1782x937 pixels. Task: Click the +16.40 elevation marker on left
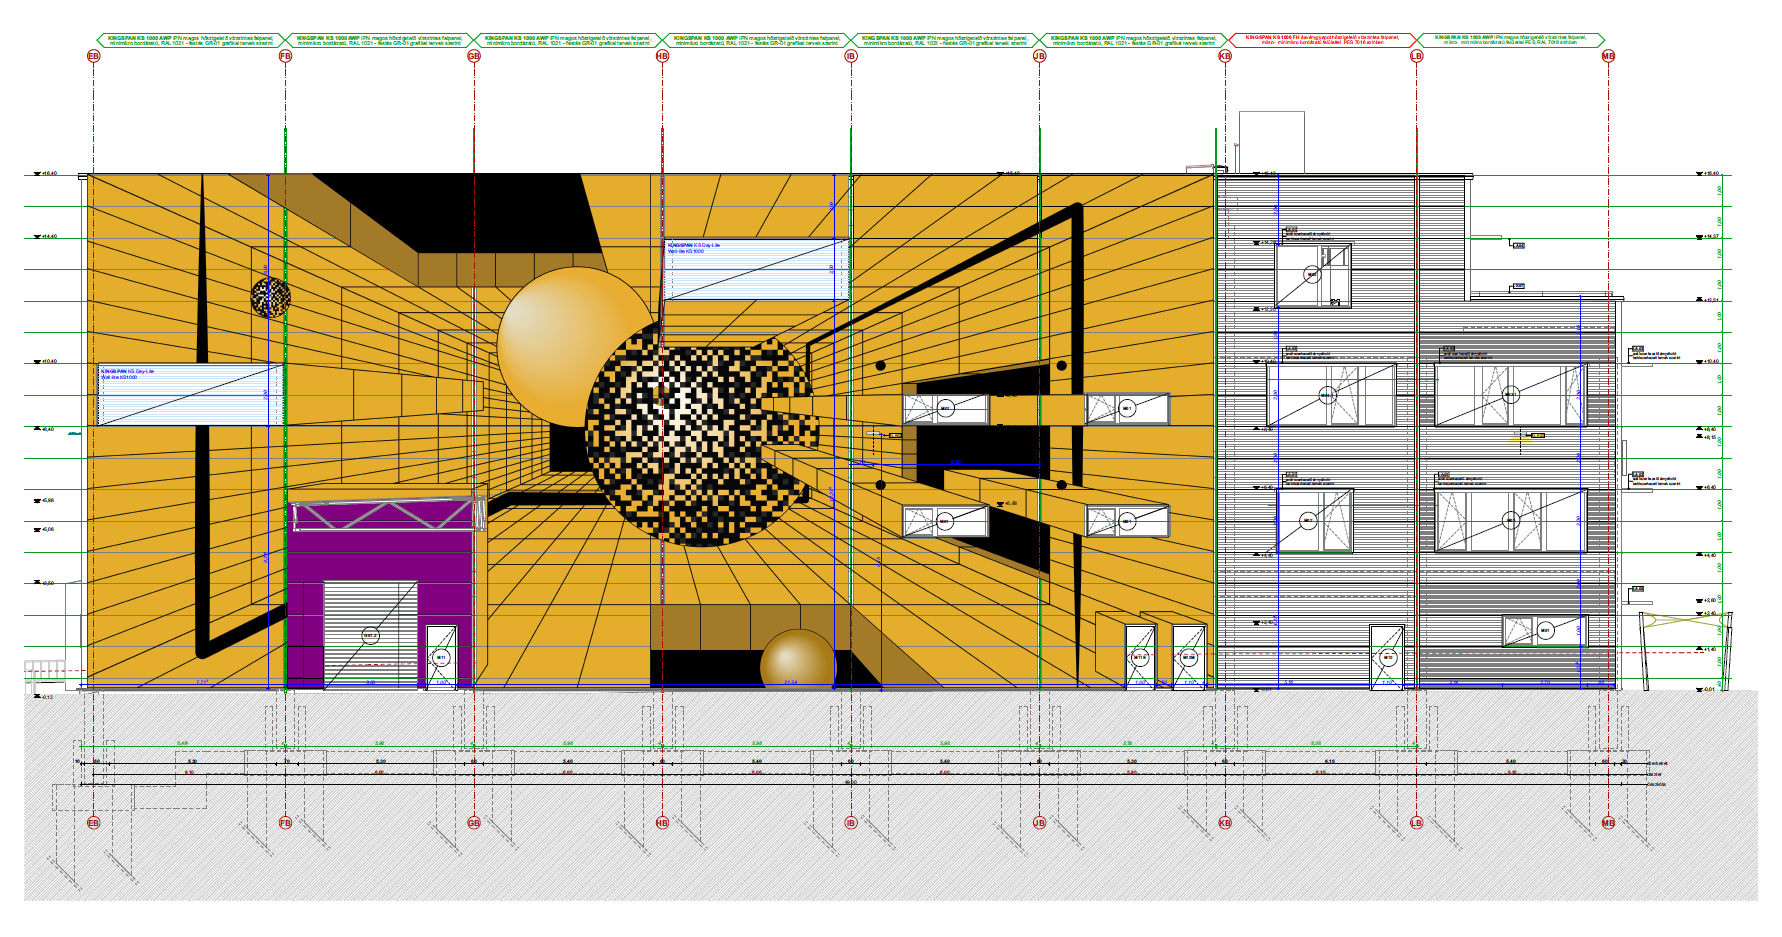coord(46,173)
